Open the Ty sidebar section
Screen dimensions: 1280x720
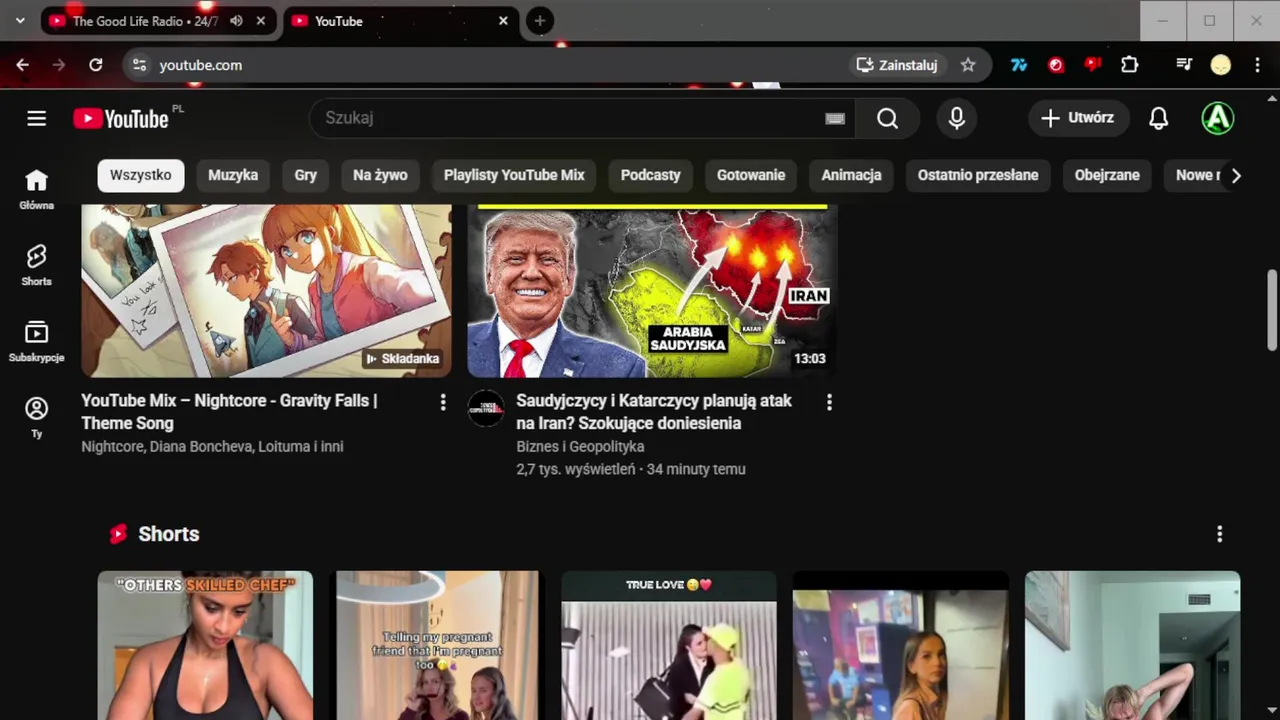pos(37,417)
